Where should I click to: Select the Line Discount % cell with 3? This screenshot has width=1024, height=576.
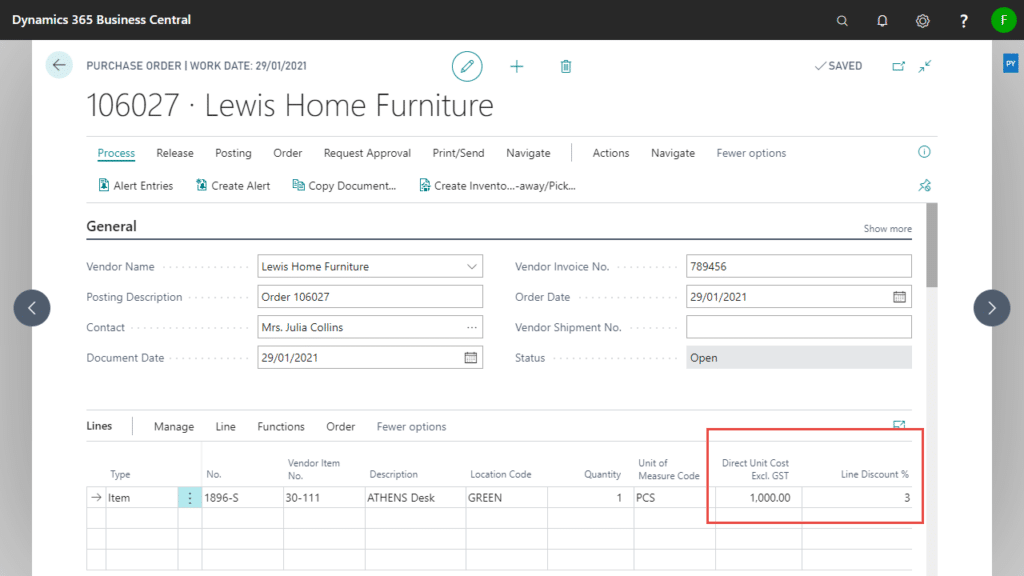(857, 498)
